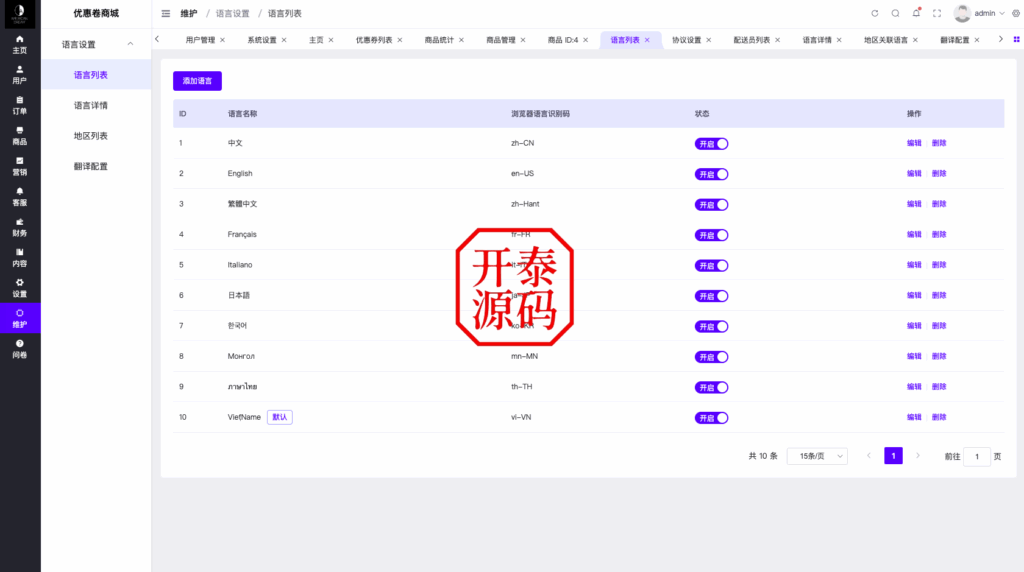This screenshot has height=572, width=1024.
Task: Open the 设置 settings sidebar icon
Action: [x=20, y=288]
